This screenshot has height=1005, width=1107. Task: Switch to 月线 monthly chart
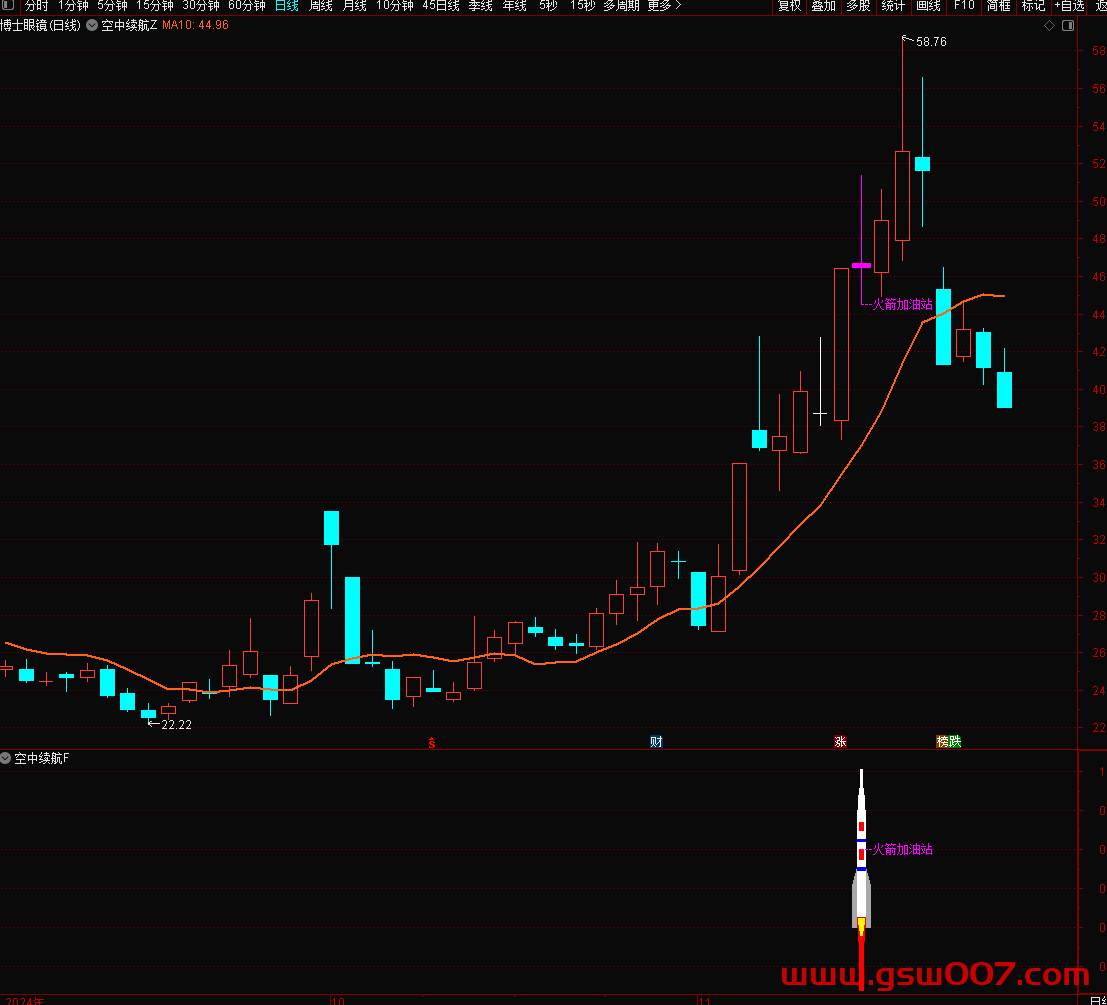[354, 6]
